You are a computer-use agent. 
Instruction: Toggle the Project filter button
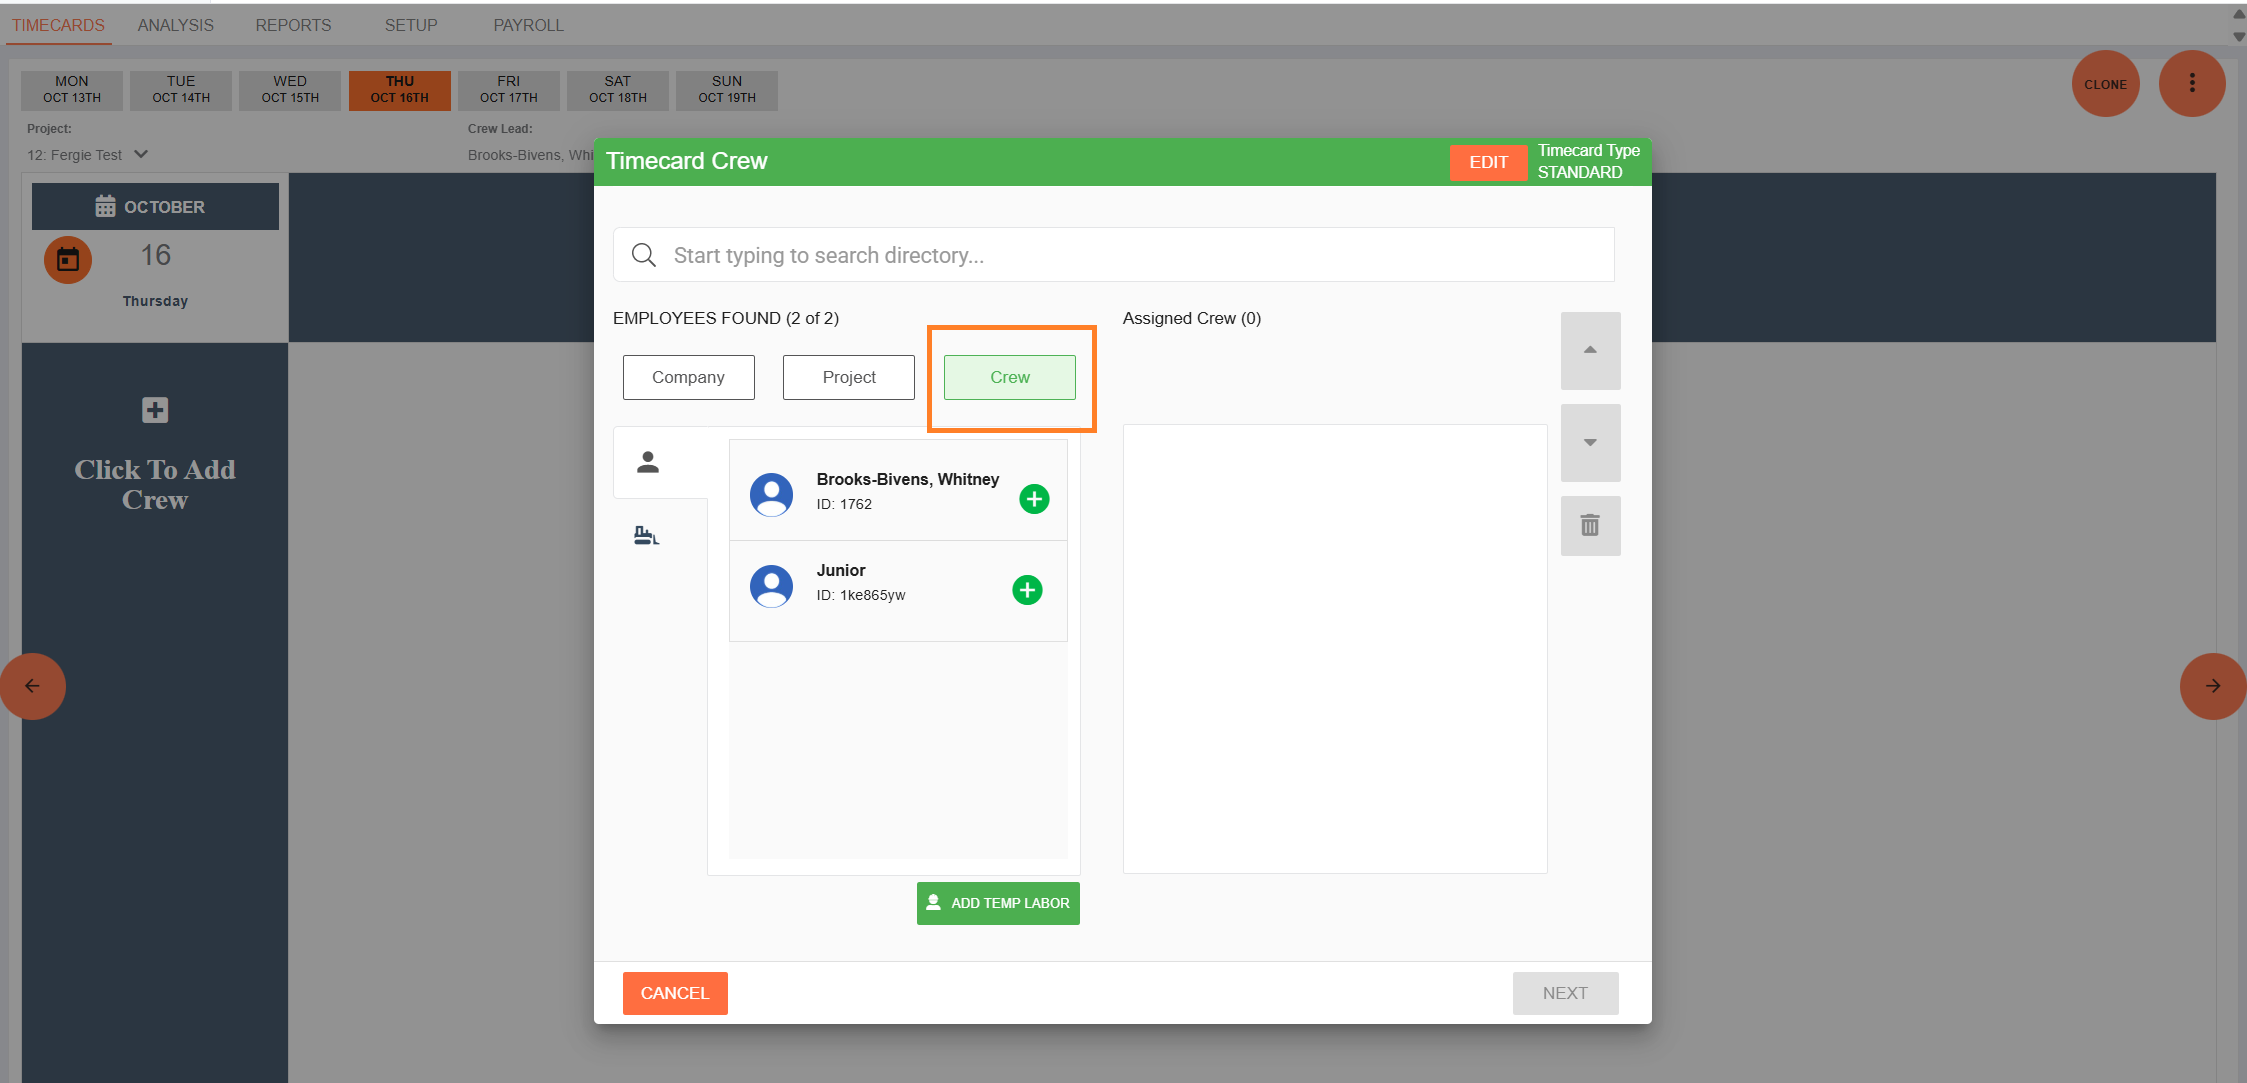(x=848, y=377)
